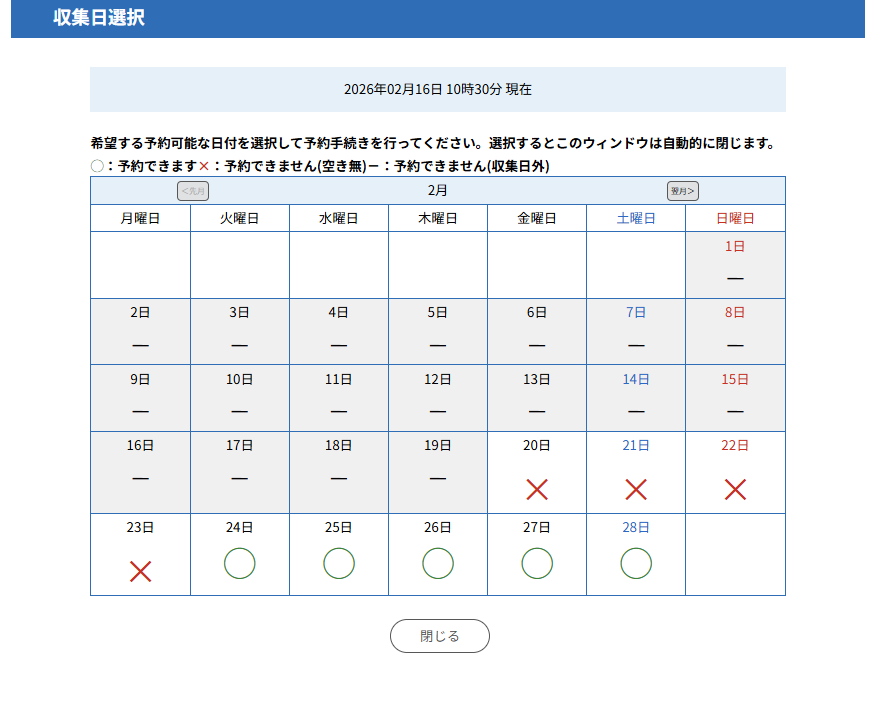Click the red X on the 20th
The height and width of the screenshot is (704, 896).
tap(537, 490)
